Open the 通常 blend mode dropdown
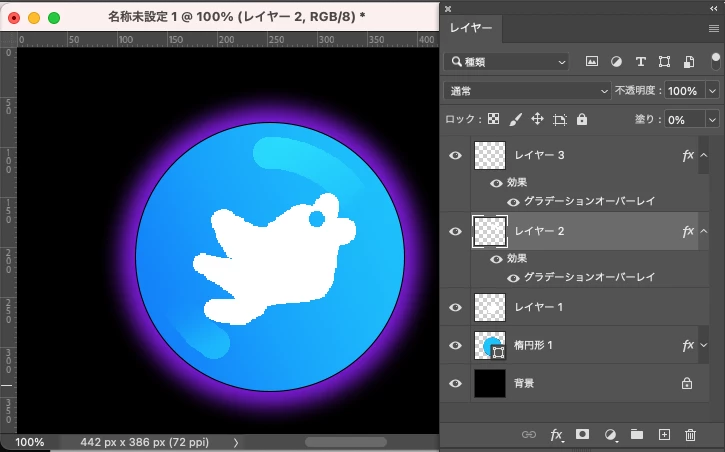 (x=527, y=91)
